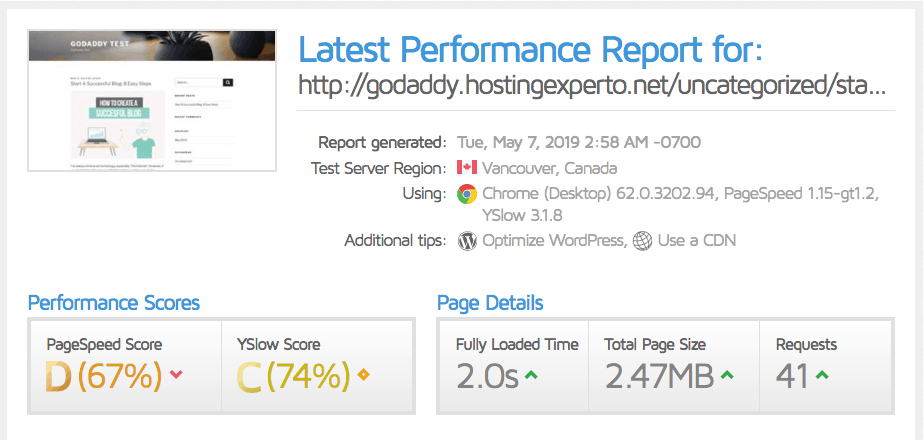Click the Fully Loaded Time 2.0s value
The height and width of the screenshot is (440, 924).
click(x=487, y=377)
